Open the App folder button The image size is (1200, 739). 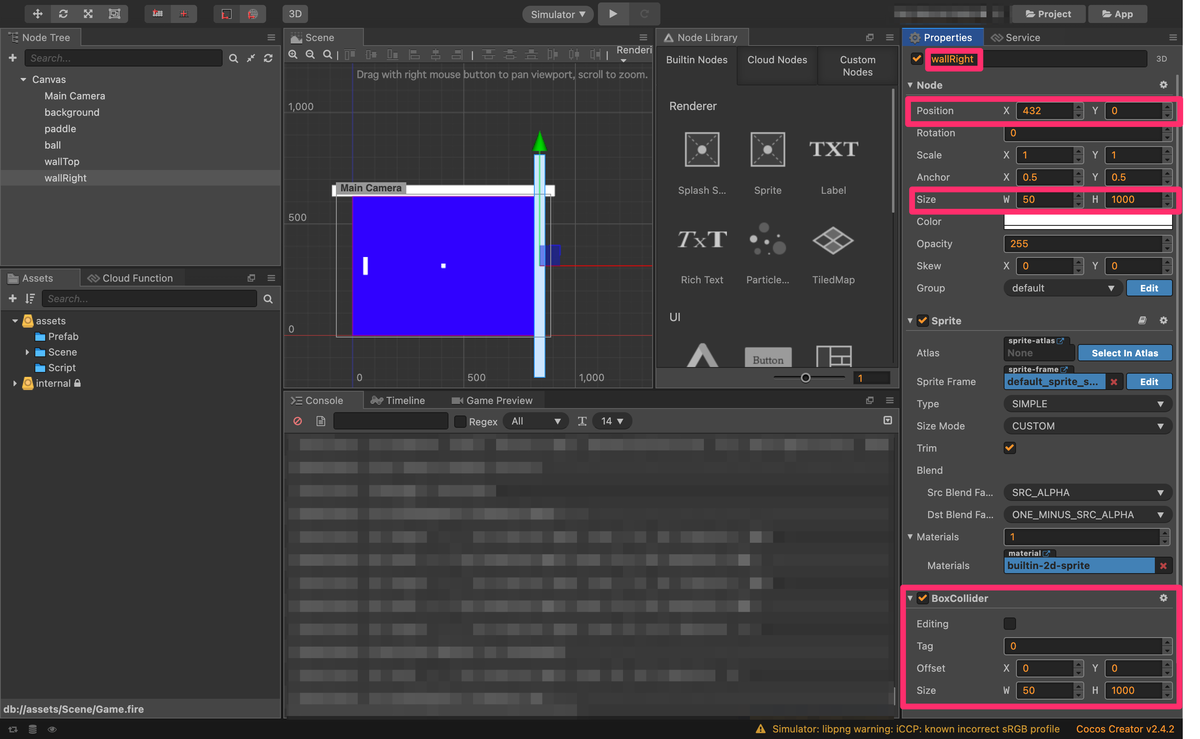click(x=1117, y=14)
